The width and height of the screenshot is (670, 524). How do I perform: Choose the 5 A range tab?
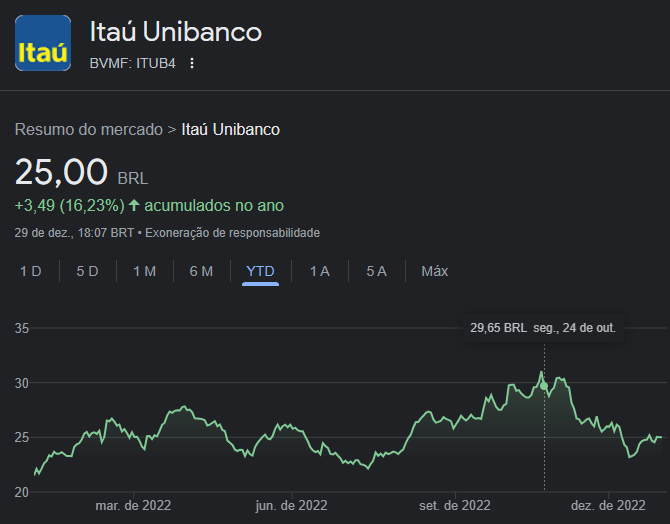click(376, 271)
